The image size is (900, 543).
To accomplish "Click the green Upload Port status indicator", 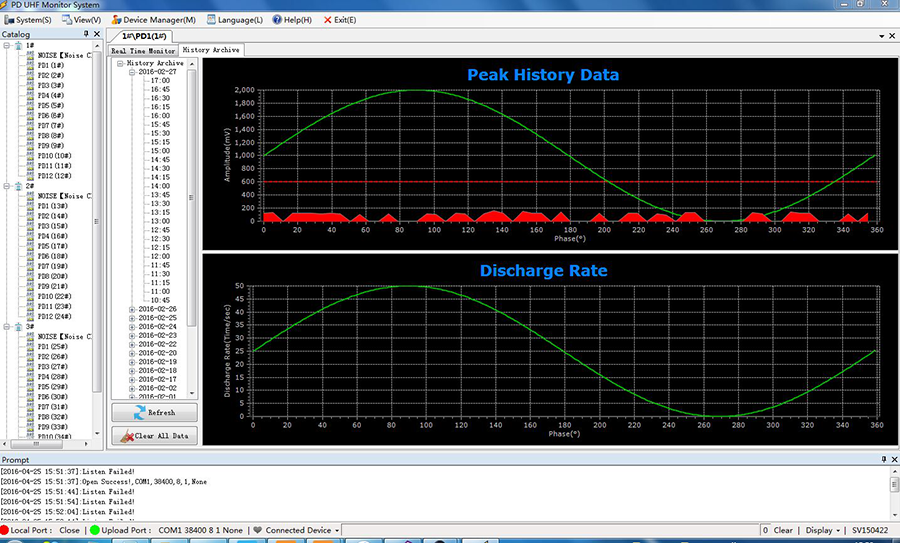I will tap(94, 530).
